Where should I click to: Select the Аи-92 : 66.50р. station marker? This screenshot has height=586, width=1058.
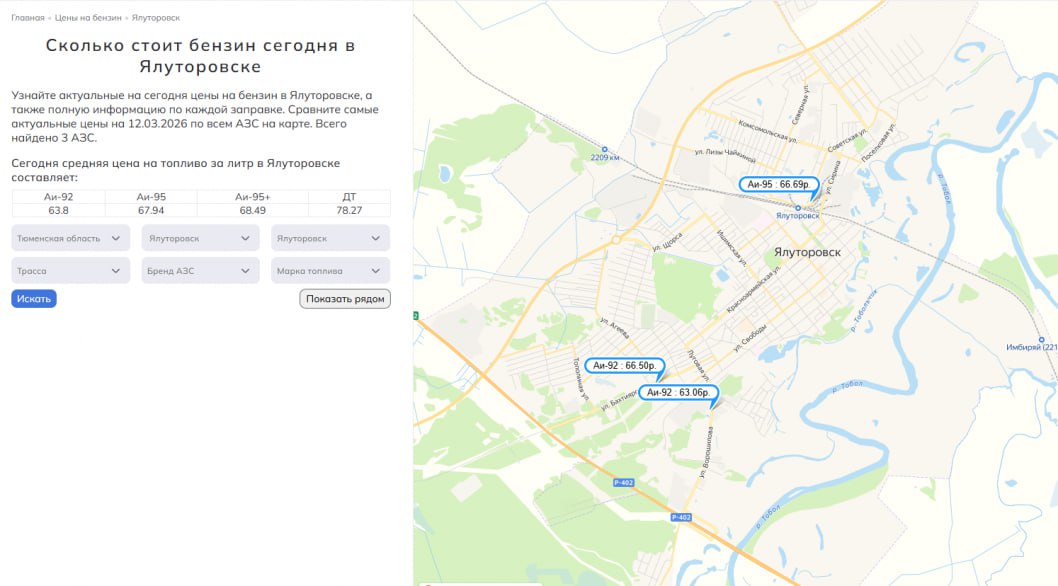[x=624, y=366]
